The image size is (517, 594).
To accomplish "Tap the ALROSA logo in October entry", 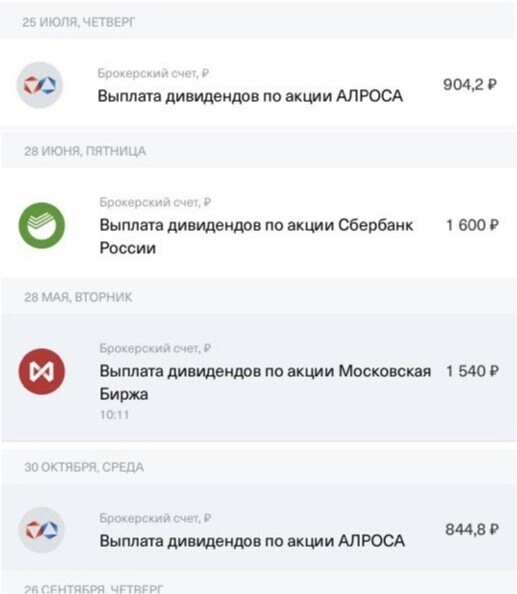I will pyautogui.click(x=42, y=530).
